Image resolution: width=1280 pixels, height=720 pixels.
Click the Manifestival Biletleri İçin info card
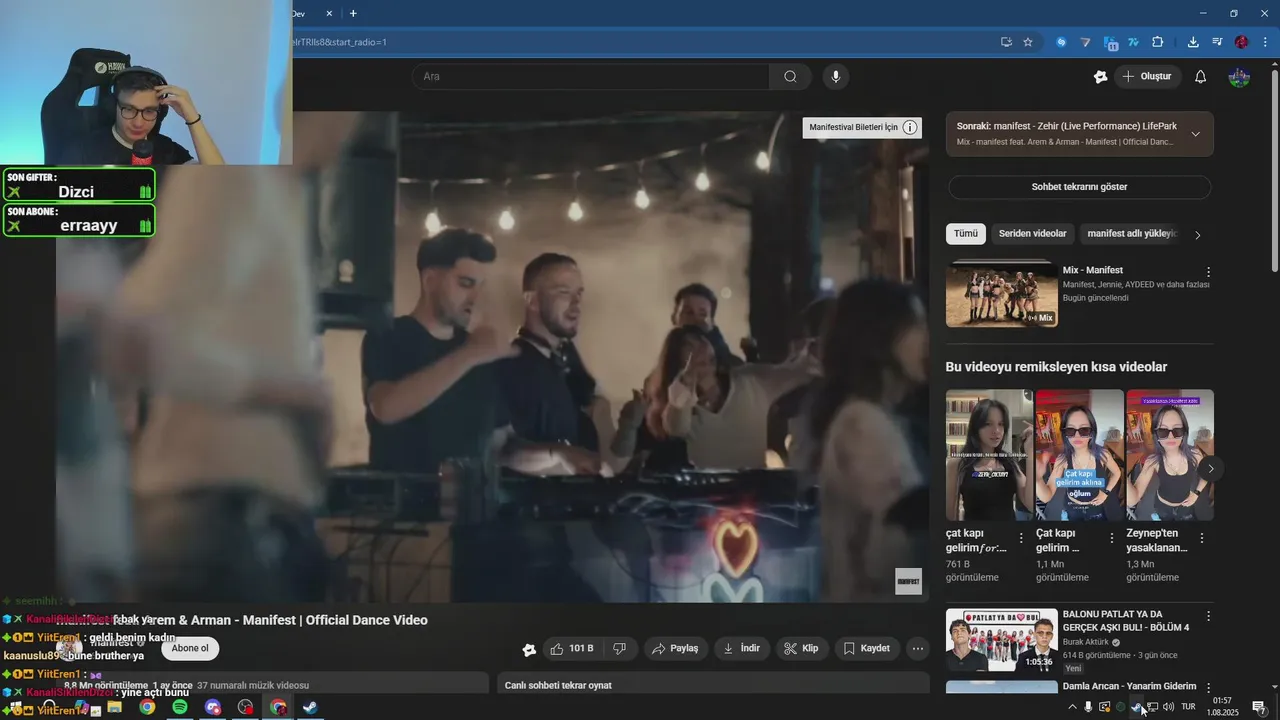862,127
